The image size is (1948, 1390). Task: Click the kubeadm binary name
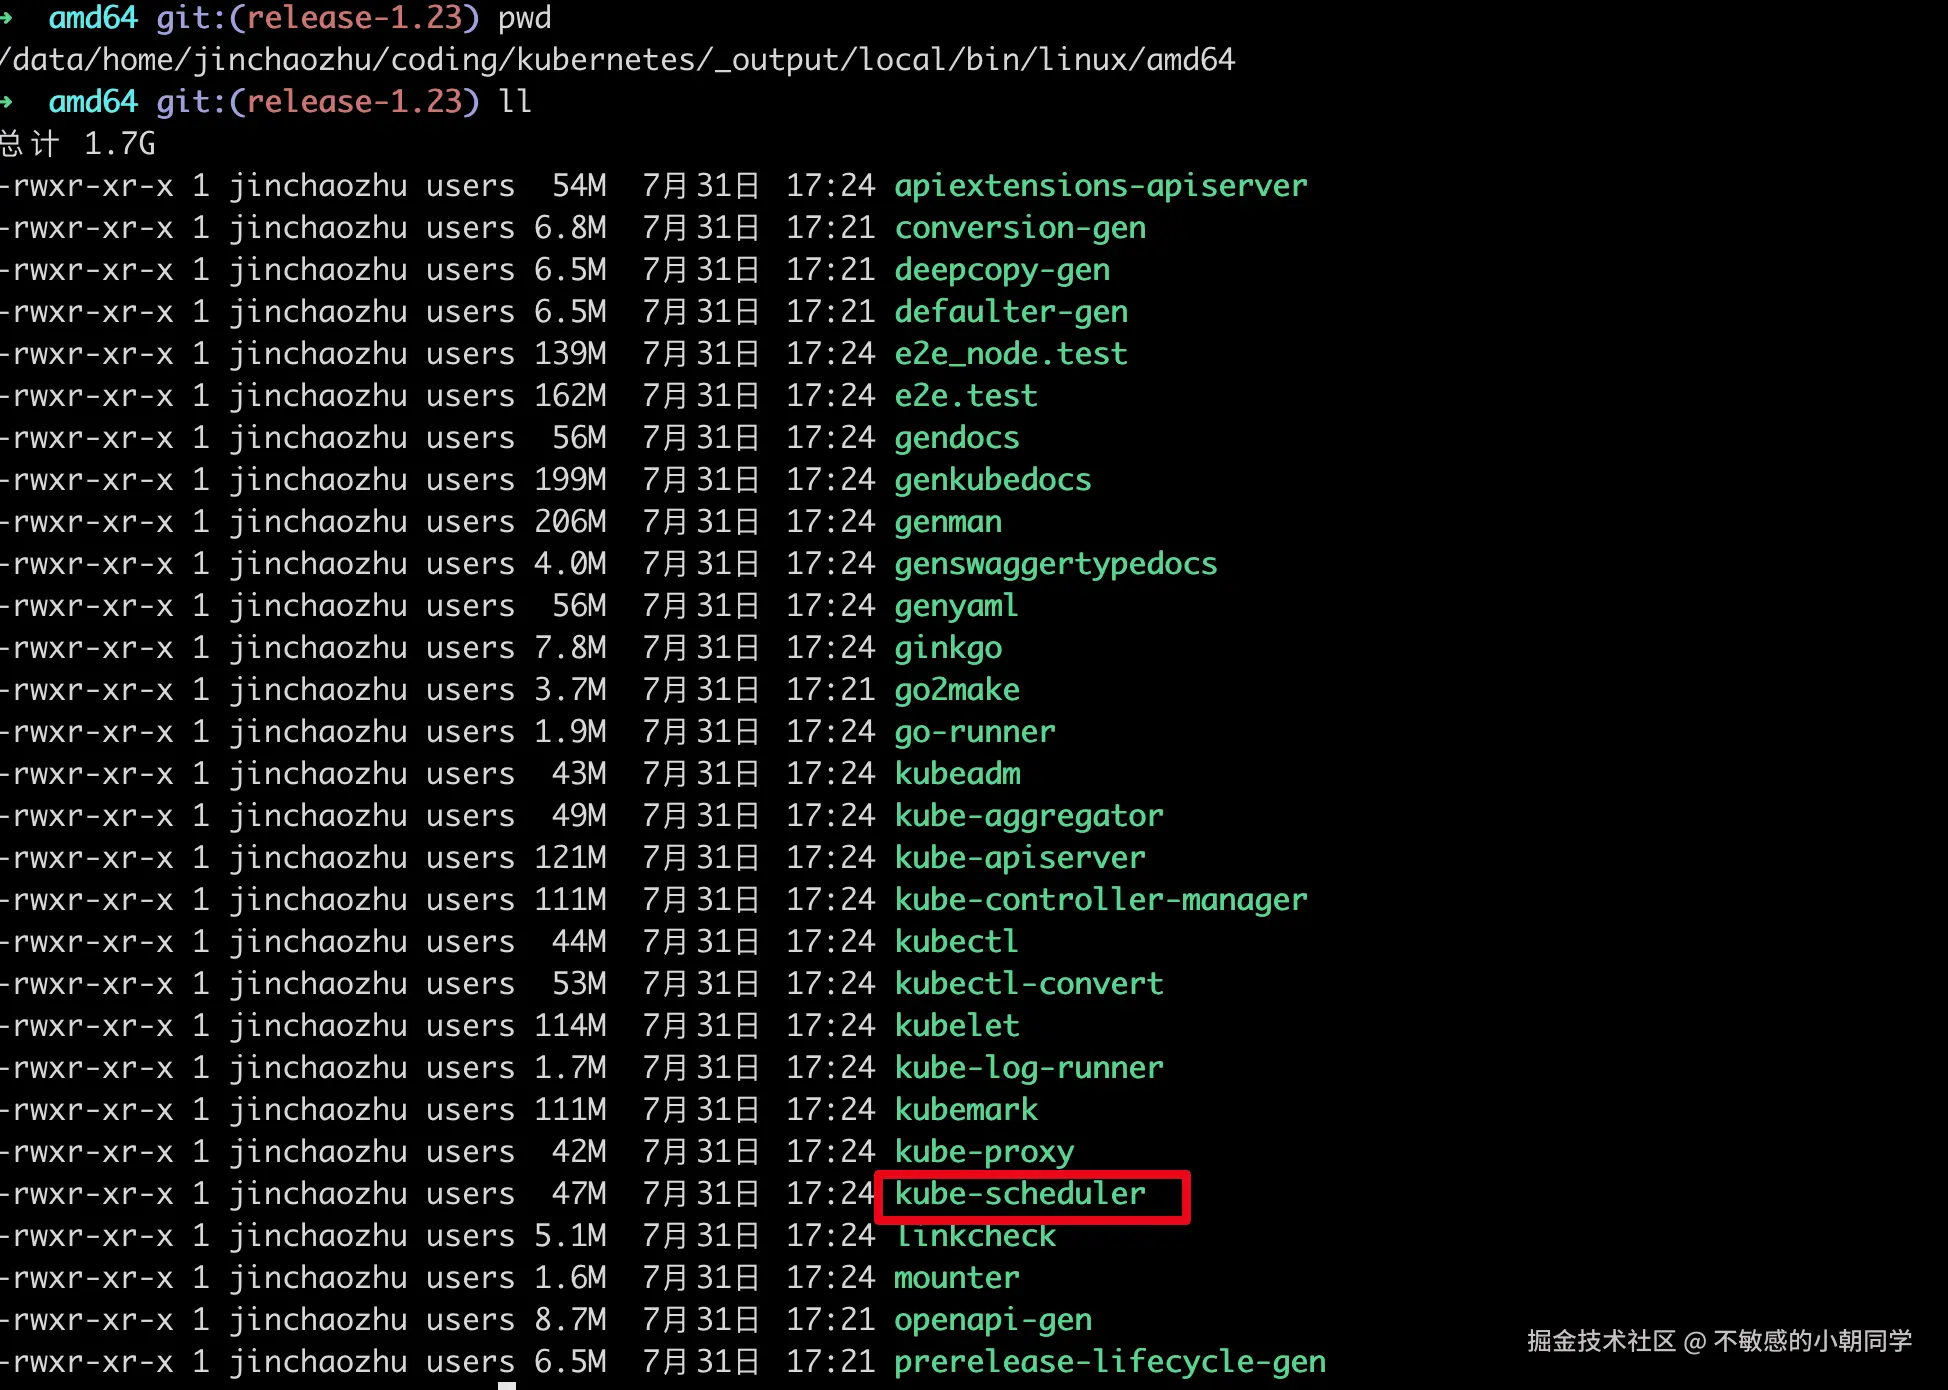pos(957,774)
